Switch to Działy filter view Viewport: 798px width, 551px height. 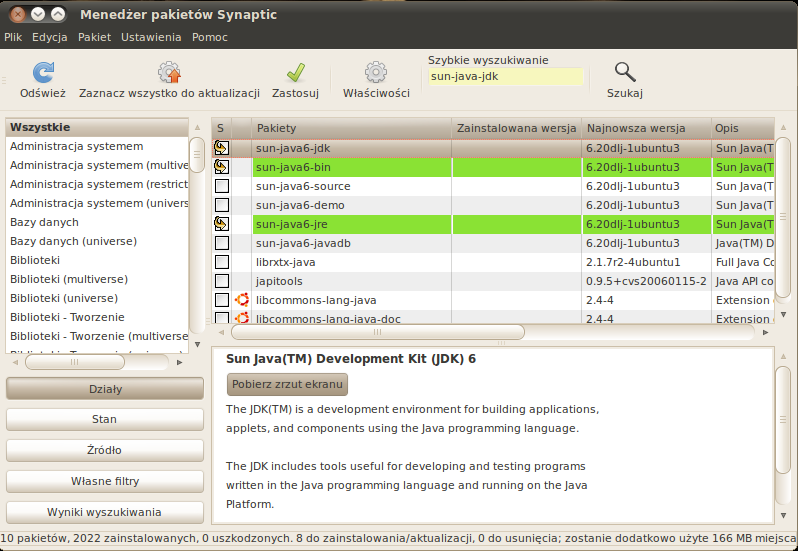click(105, 389)
